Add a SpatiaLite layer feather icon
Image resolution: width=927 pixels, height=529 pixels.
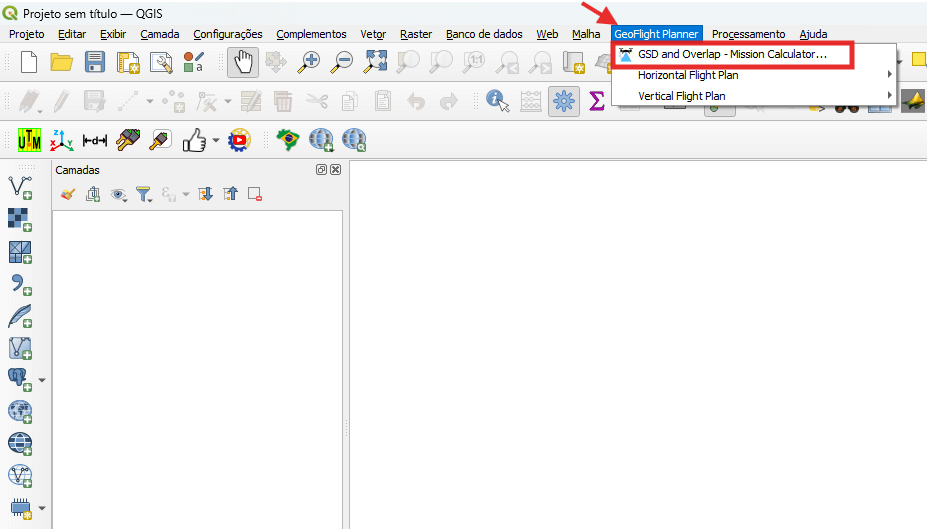coord(20,316)
